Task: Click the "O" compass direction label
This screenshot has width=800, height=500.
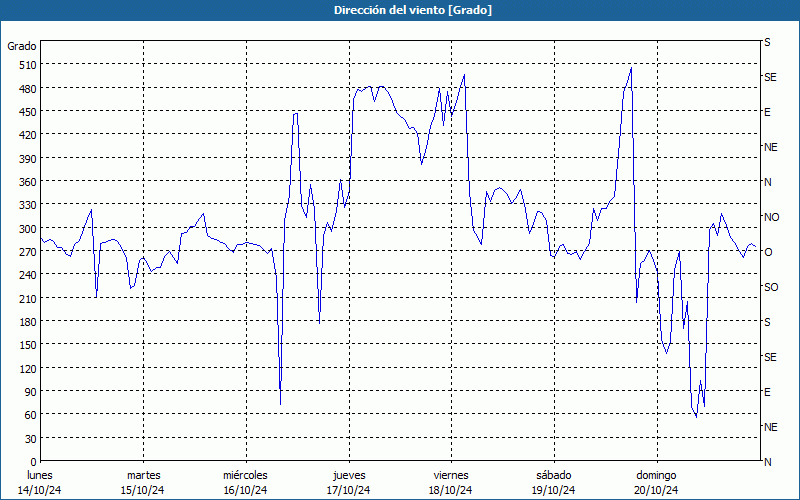Action: click(768, 252)
